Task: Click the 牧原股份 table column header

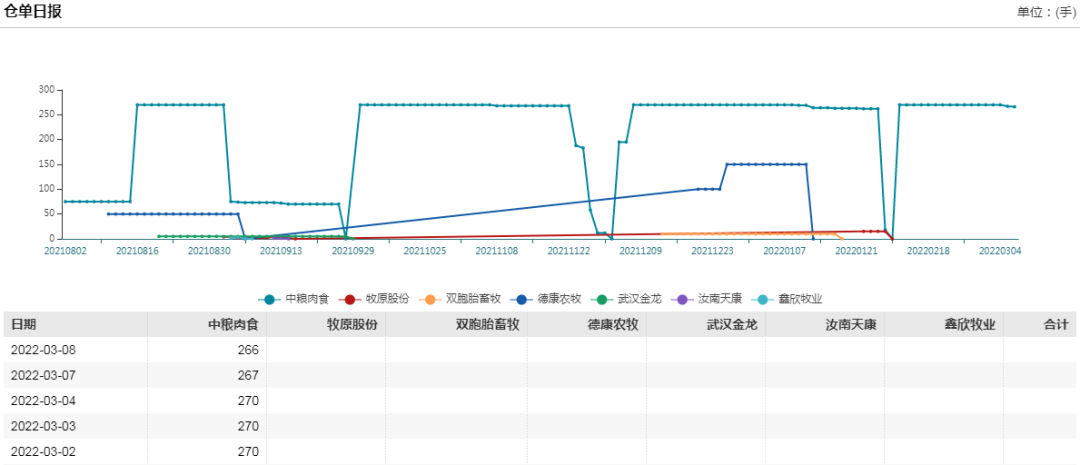Action: point(352,325)
